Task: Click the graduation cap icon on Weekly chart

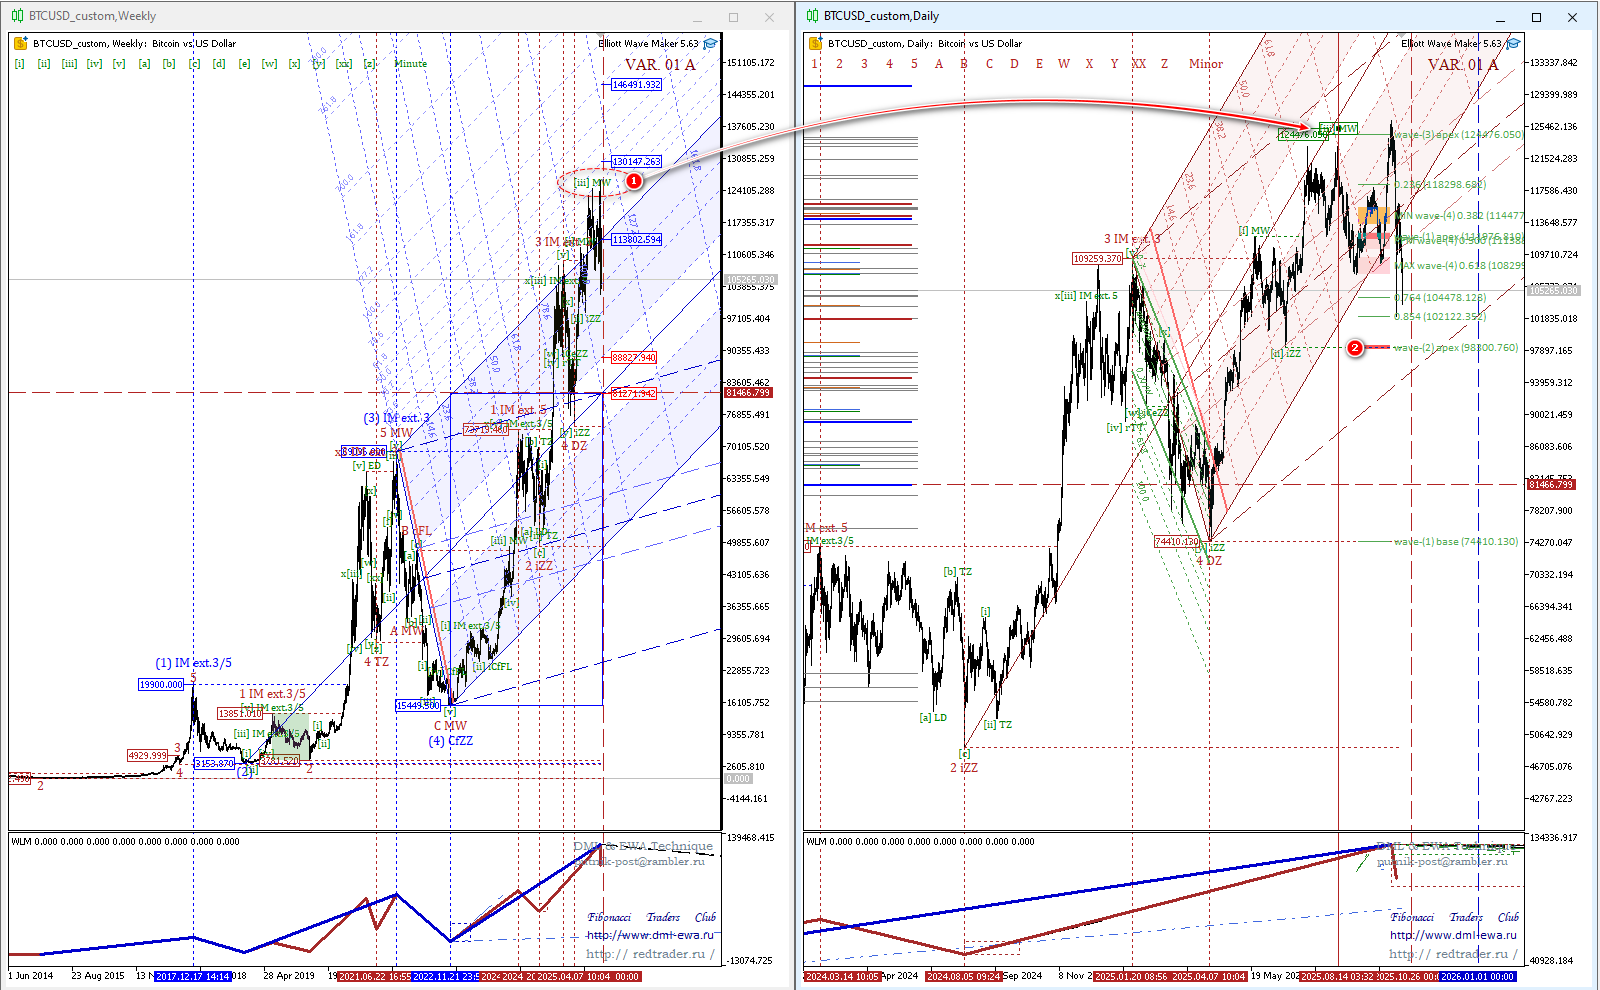Action: (x=710, y=43)
